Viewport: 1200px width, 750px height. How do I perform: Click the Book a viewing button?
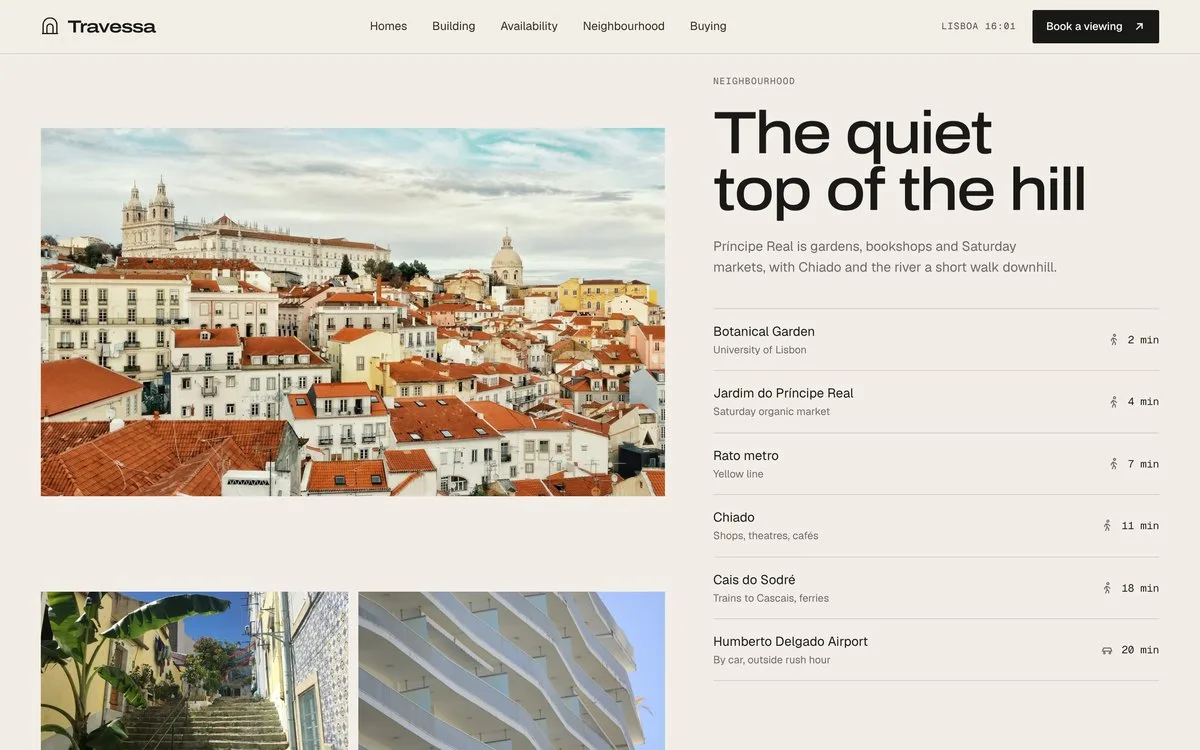[x=1095, y=27]
